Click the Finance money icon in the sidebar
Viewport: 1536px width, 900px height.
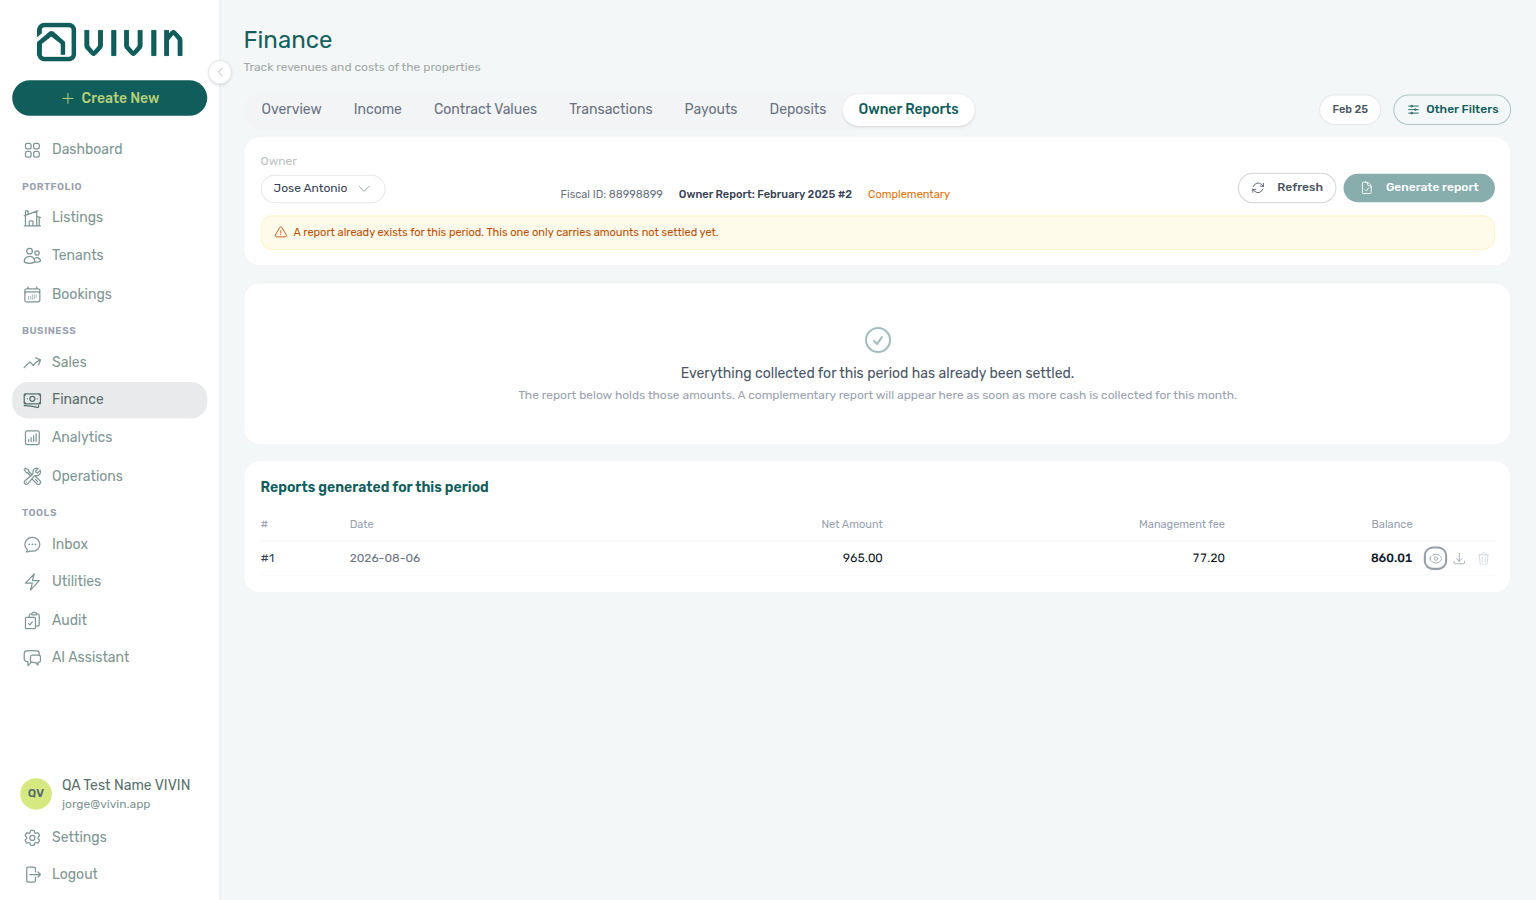click(x=32, y=400)
